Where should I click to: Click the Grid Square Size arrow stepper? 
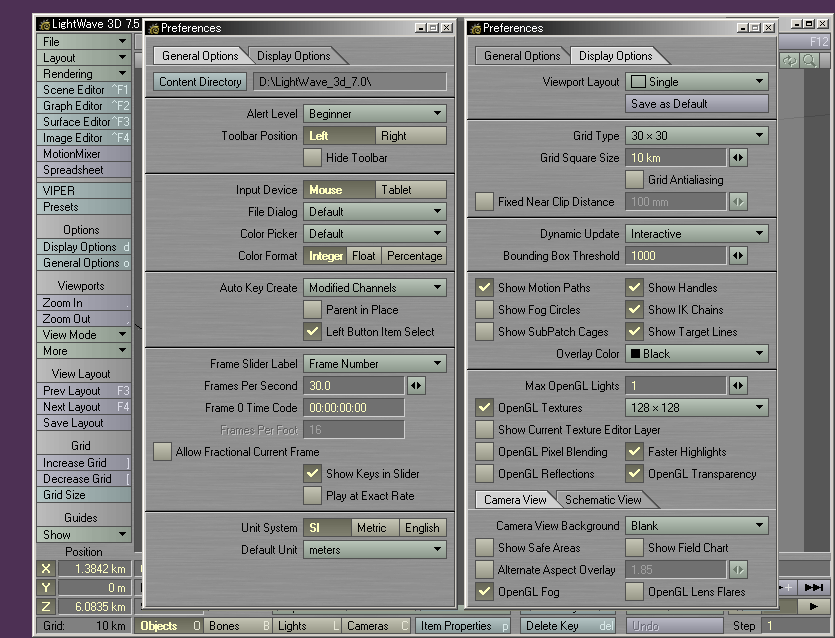coord(738,158)
